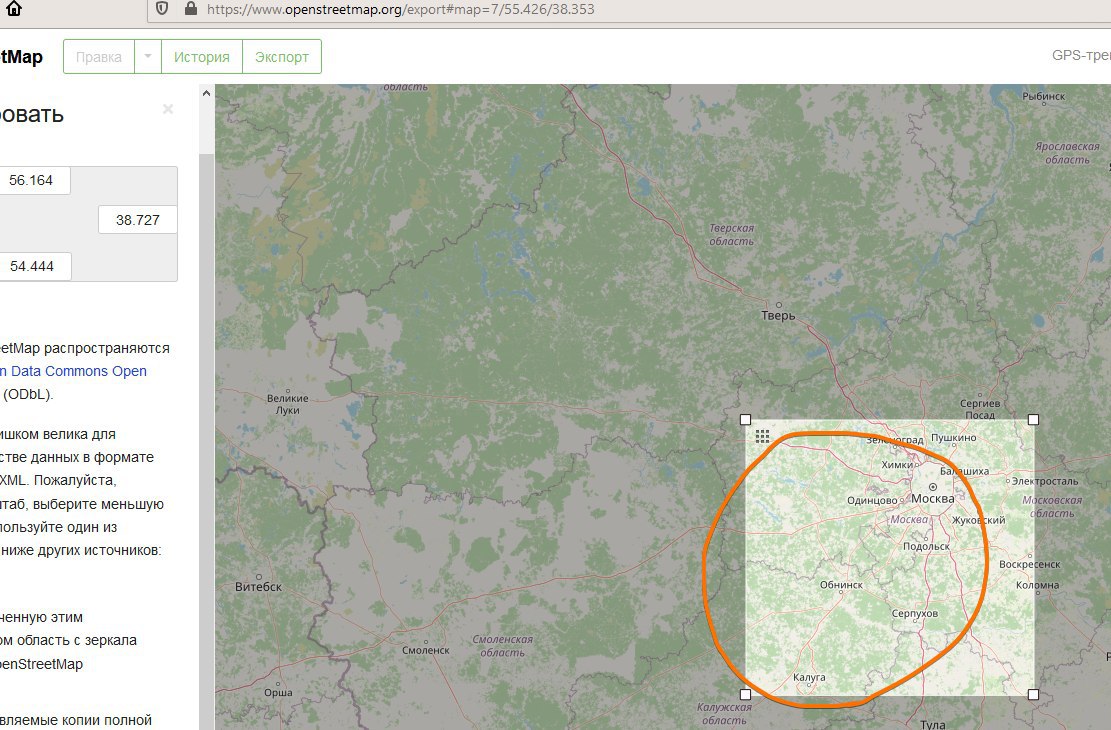This screenshot has height=730, width=1111.
Task: Grab the move handle of selection box
Action: (762, 436)
